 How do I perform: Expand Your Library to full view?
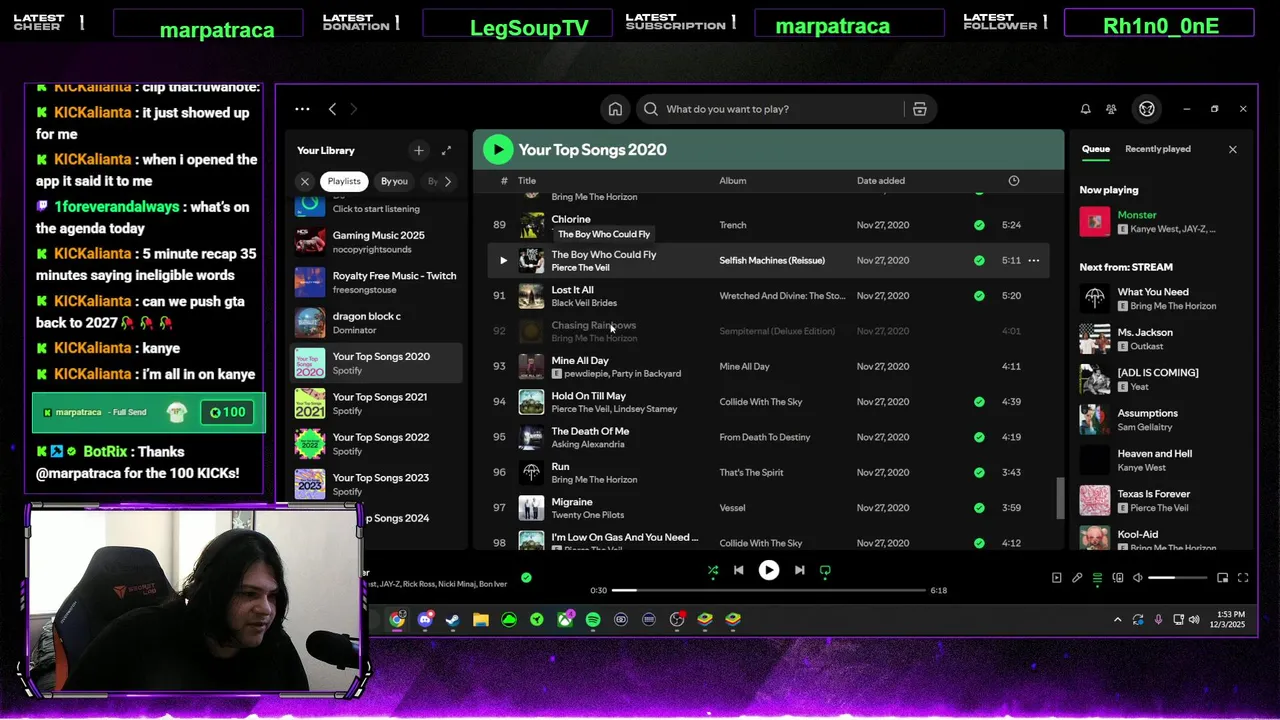tap(446, 150)
